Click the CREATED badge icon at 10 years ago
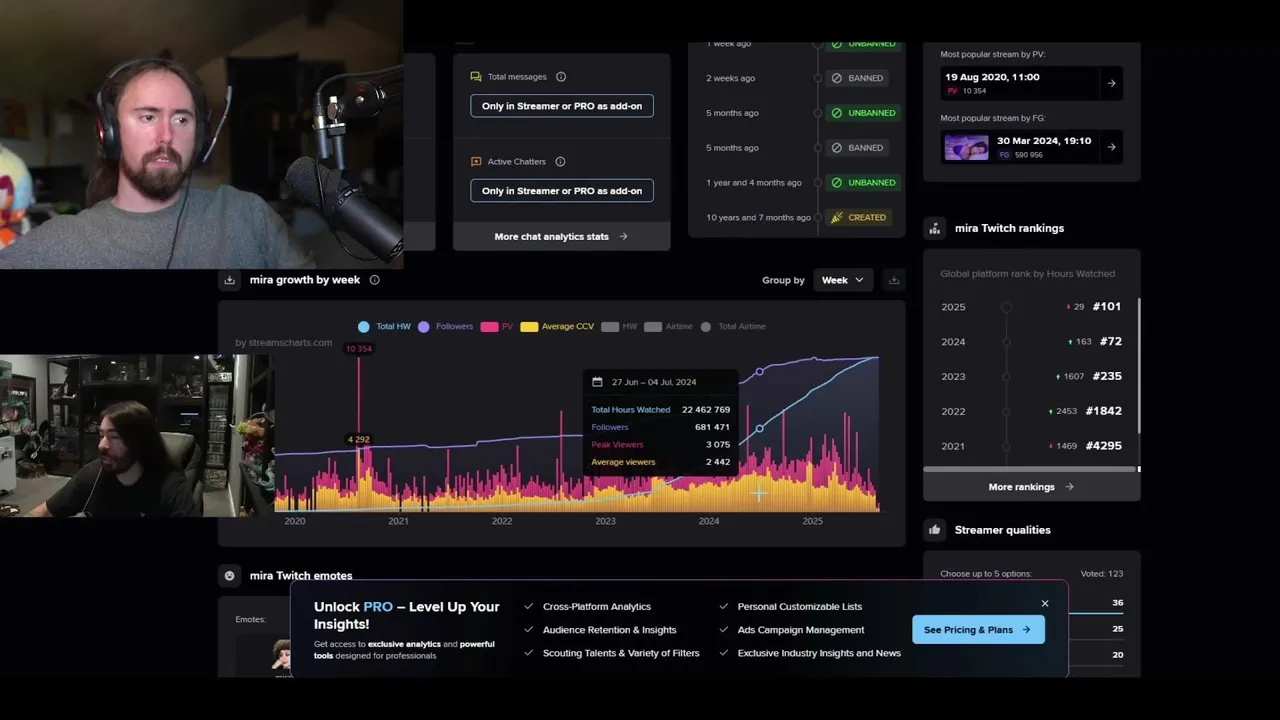The image size is (1280, 720). pyautogui.click(x=838, y=217)
